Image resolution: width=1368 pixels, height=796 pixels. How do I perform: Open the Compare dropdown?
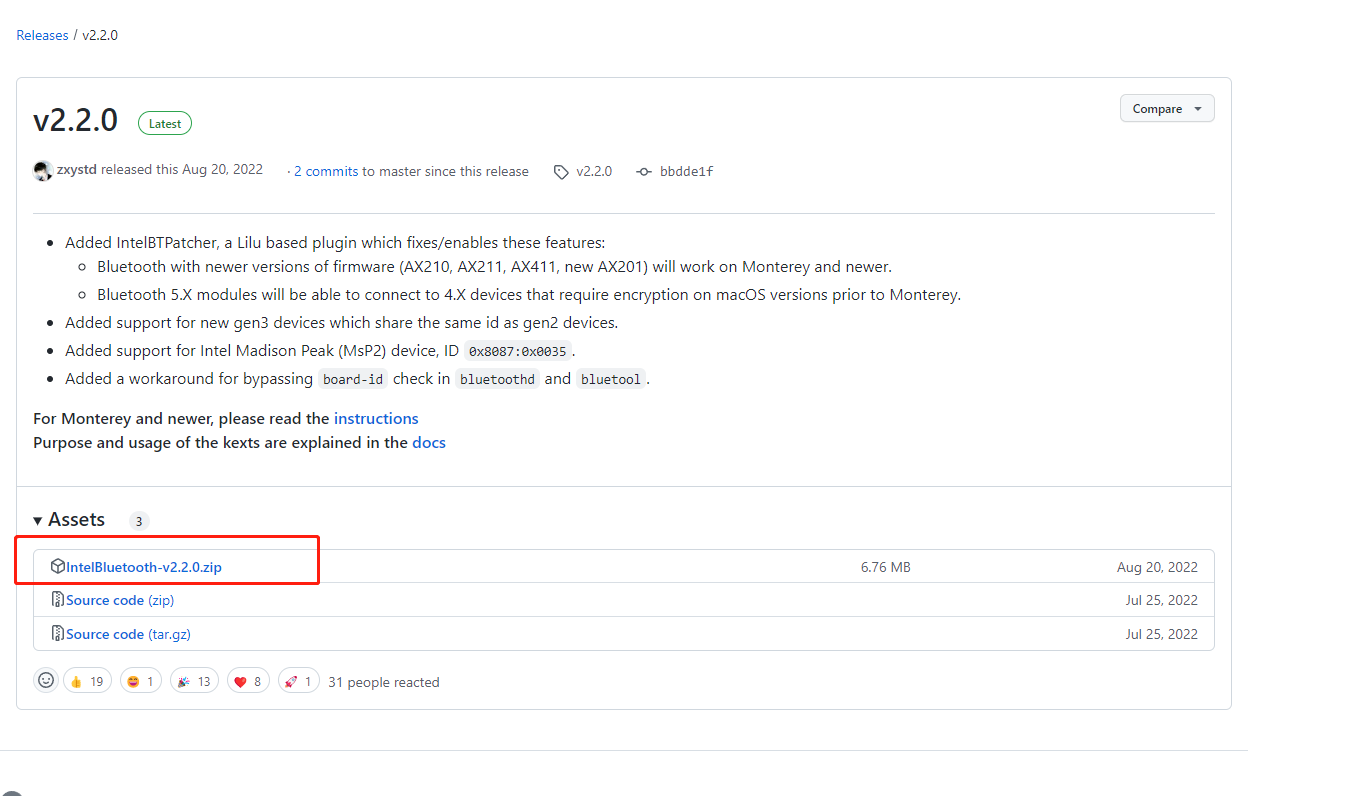tap(1166, 109)
